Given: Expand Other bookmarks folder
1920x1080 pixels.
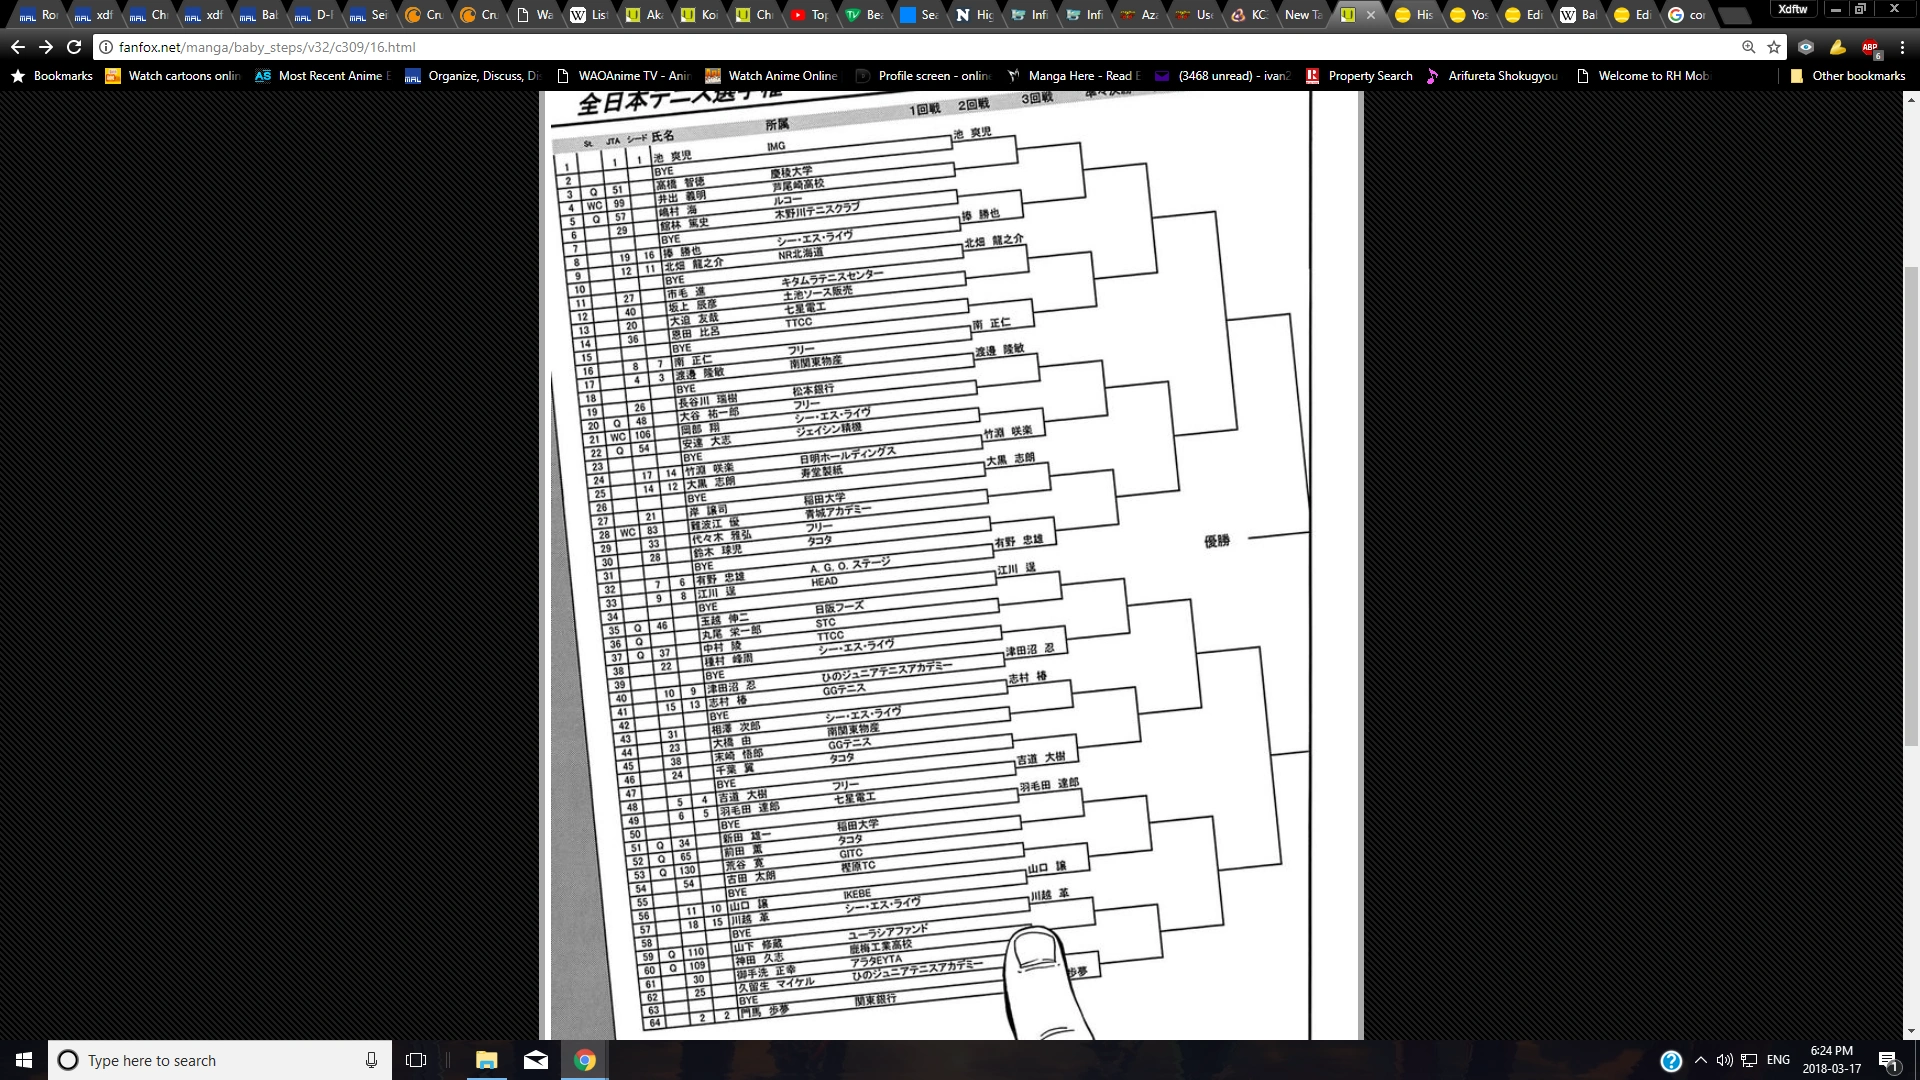Looking at the screenshot, I should pos(1847,76).
